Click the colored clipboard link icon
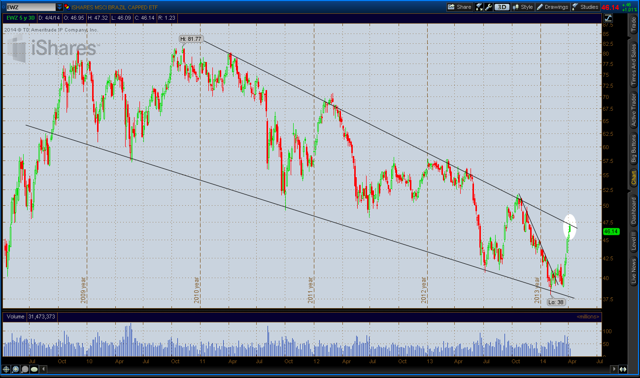The width and height of the screenshot is (640, 378). 67,7
